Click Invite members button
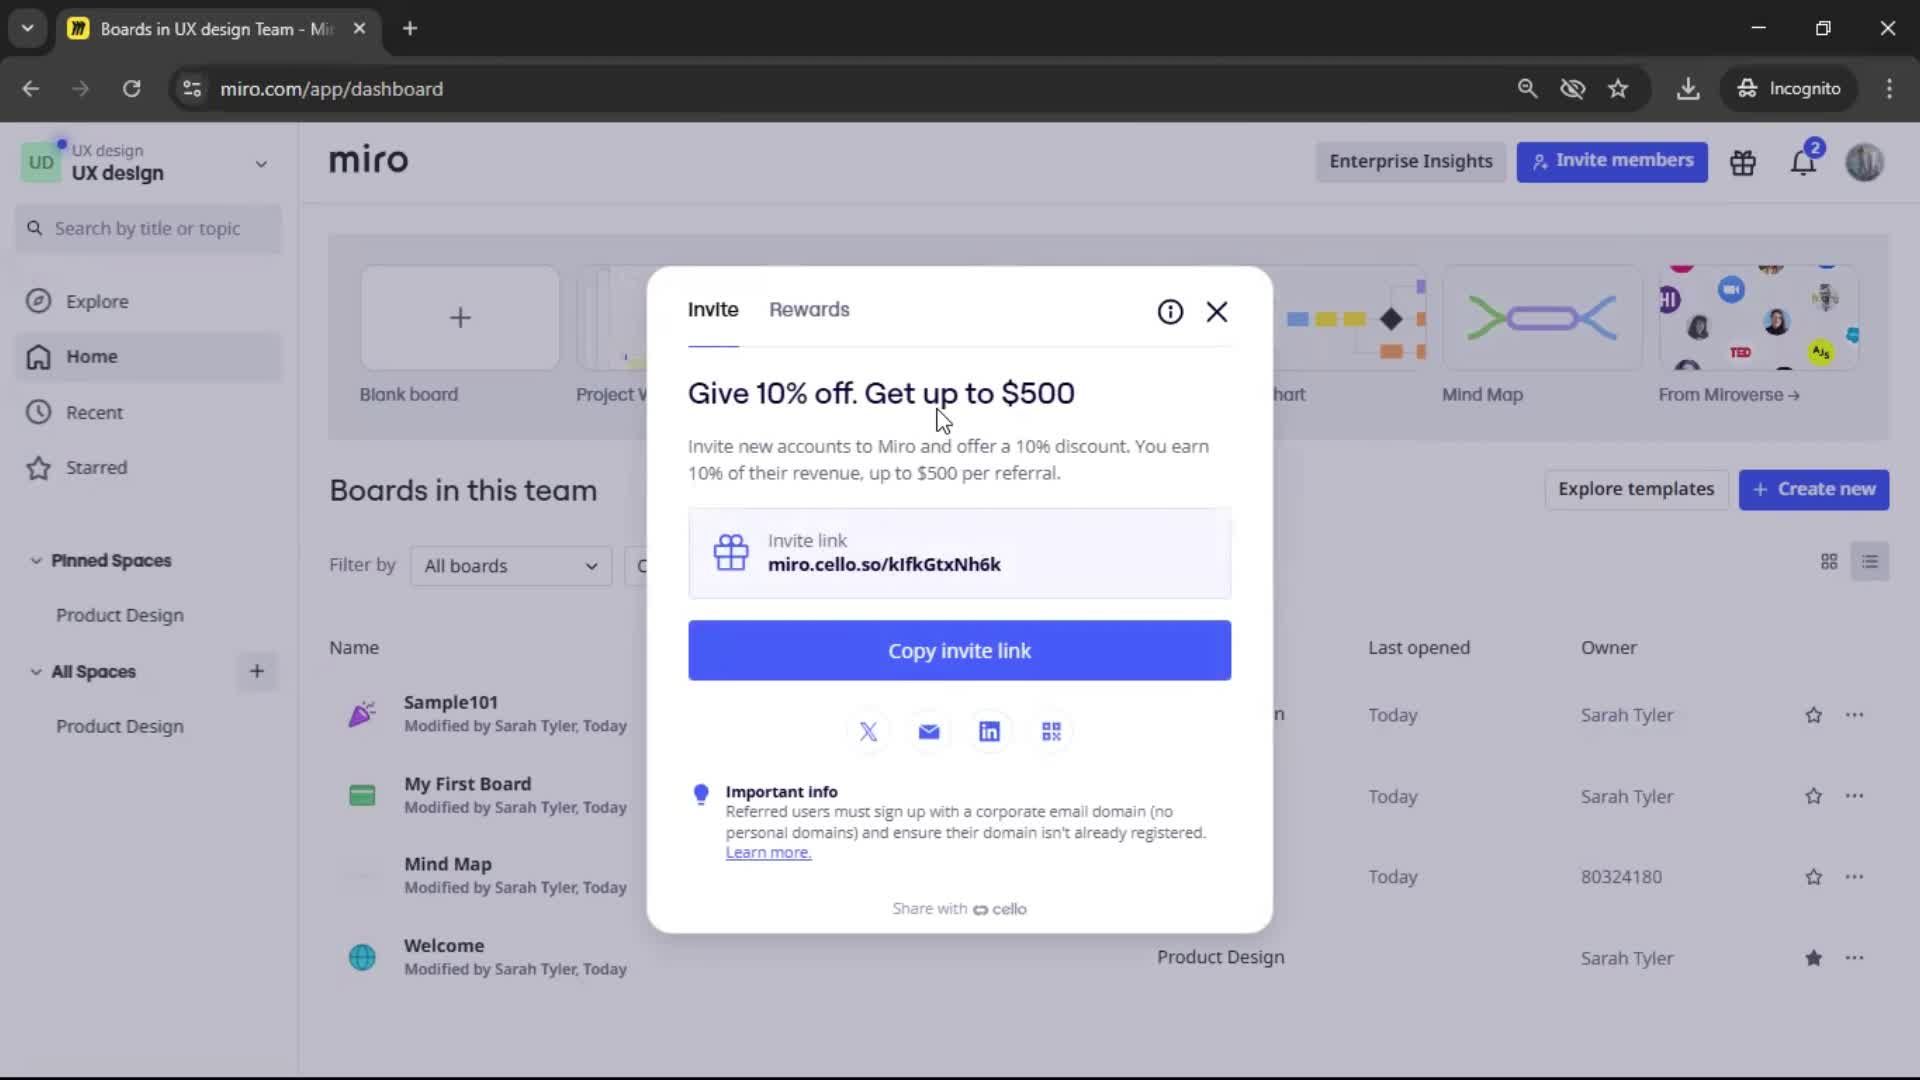Screen dimensions: 1920x1080 1611,161
